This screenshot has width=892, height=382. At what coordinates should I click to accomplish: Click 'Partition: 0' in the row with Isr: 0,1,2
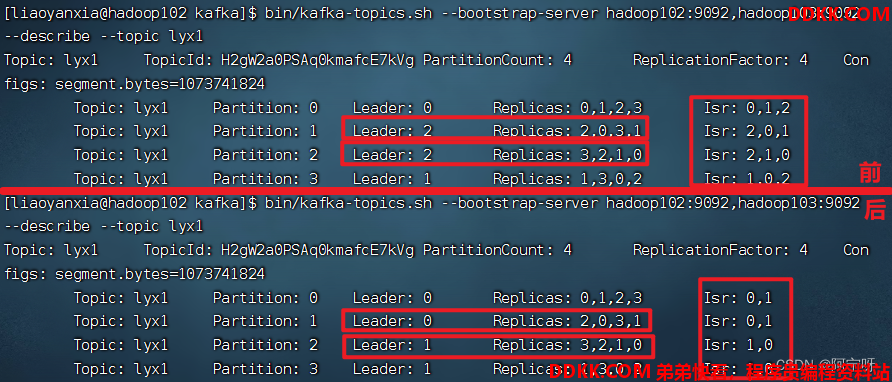coord(265,108)
